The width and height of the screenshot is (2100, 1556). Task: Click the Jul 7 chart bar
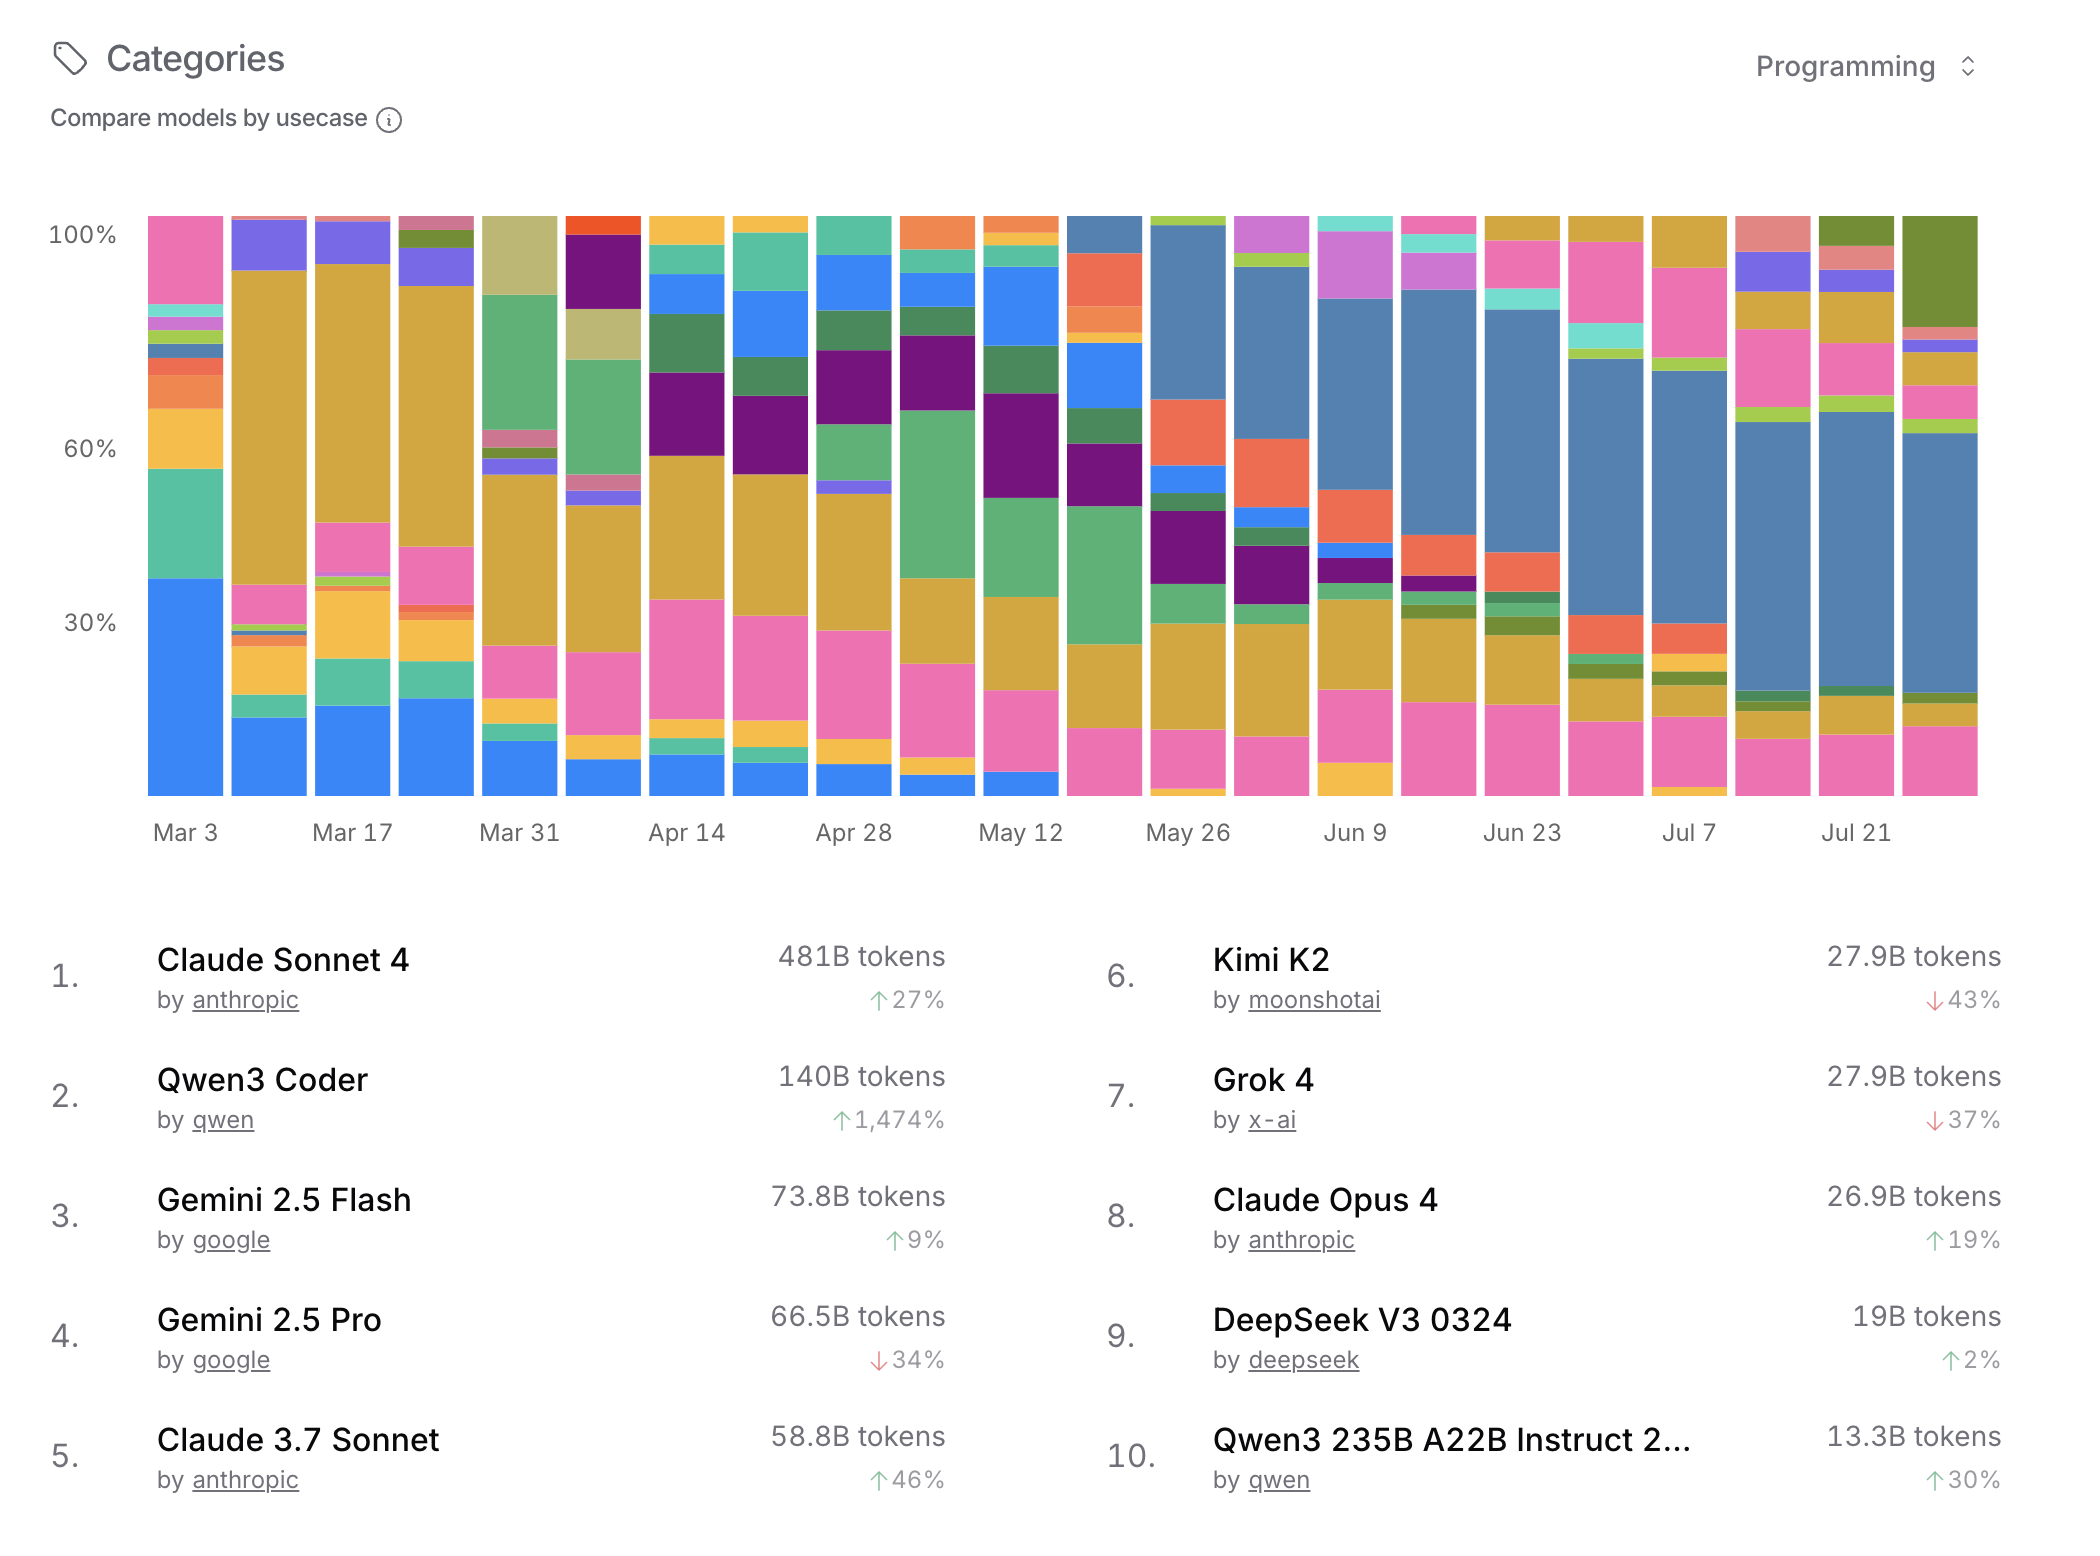(x=1688, y=506)
